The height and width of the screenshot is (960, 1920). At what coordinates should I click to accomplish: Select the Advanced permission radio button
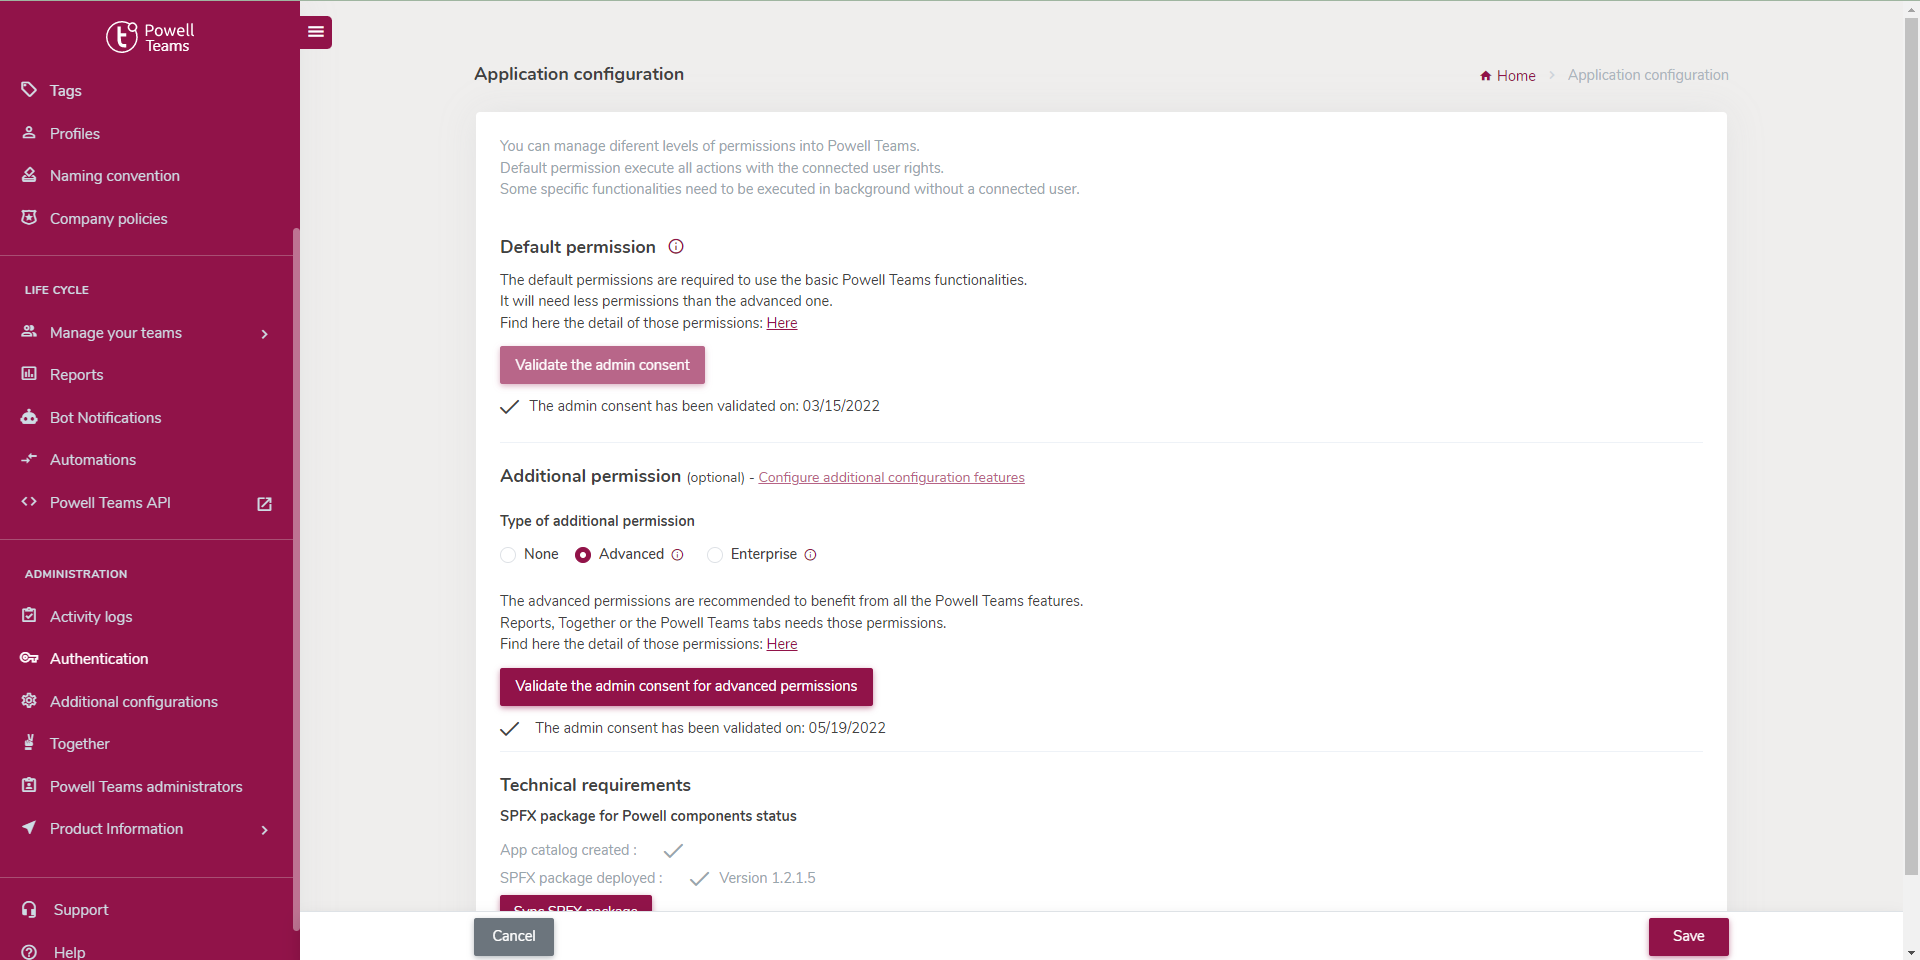click(583, 555)
